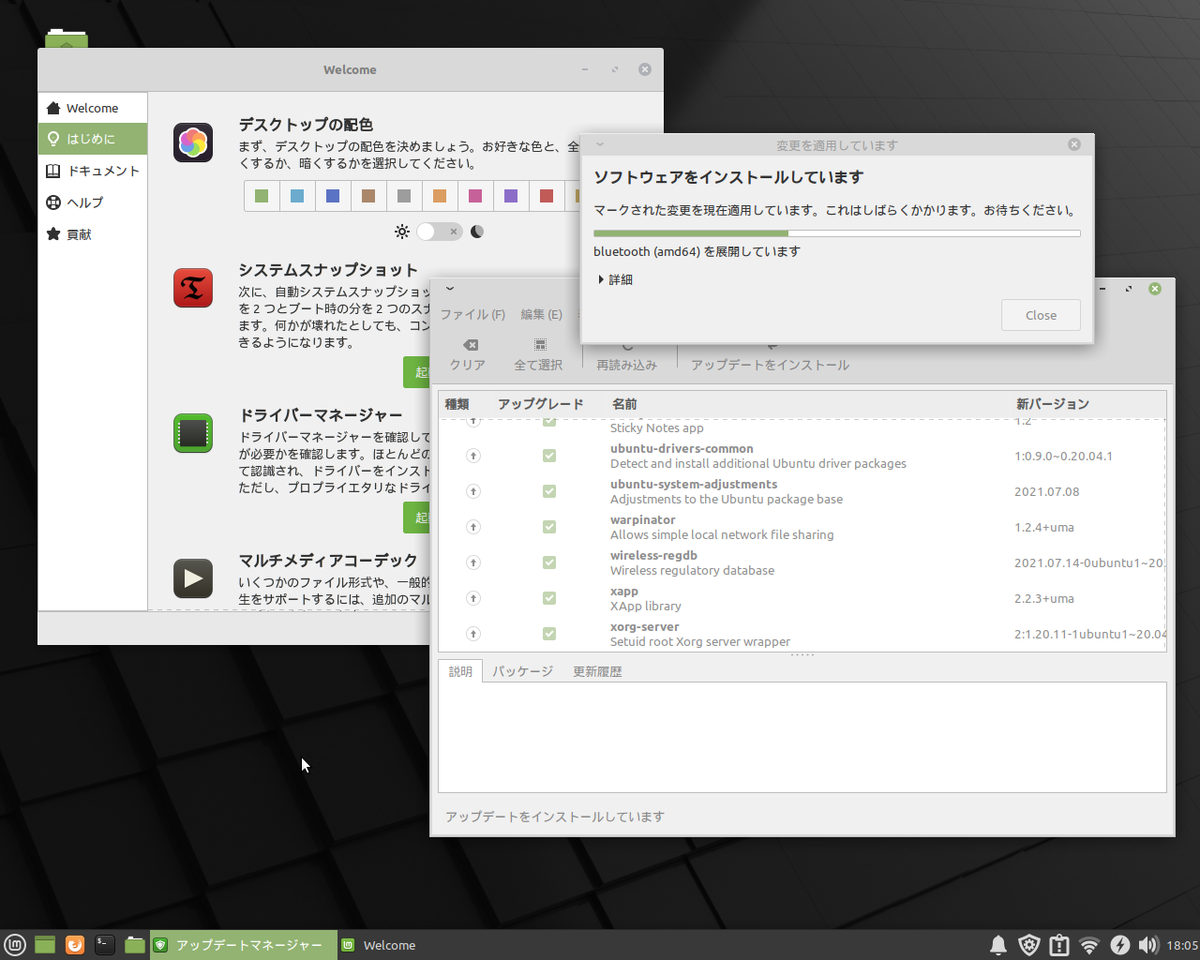
Task: Click the Close button on the install dialog
Action: coord(1040,314)
